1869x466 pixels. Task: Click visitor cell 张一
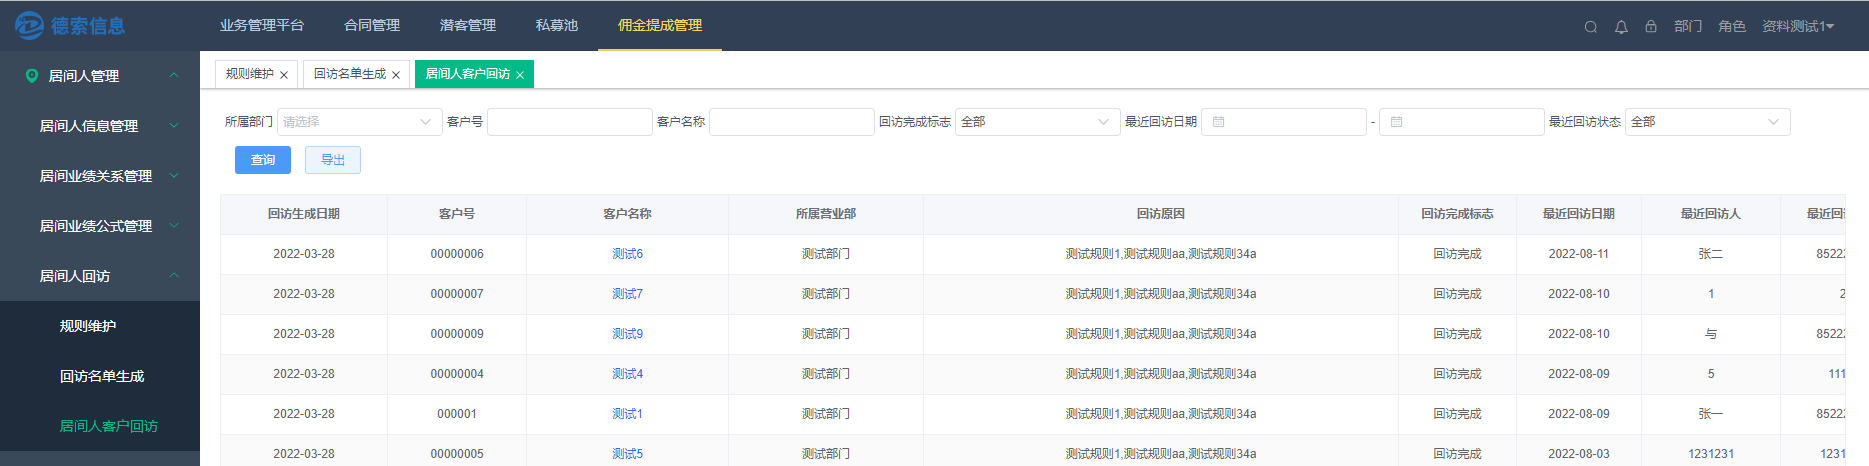point(1711,414)
